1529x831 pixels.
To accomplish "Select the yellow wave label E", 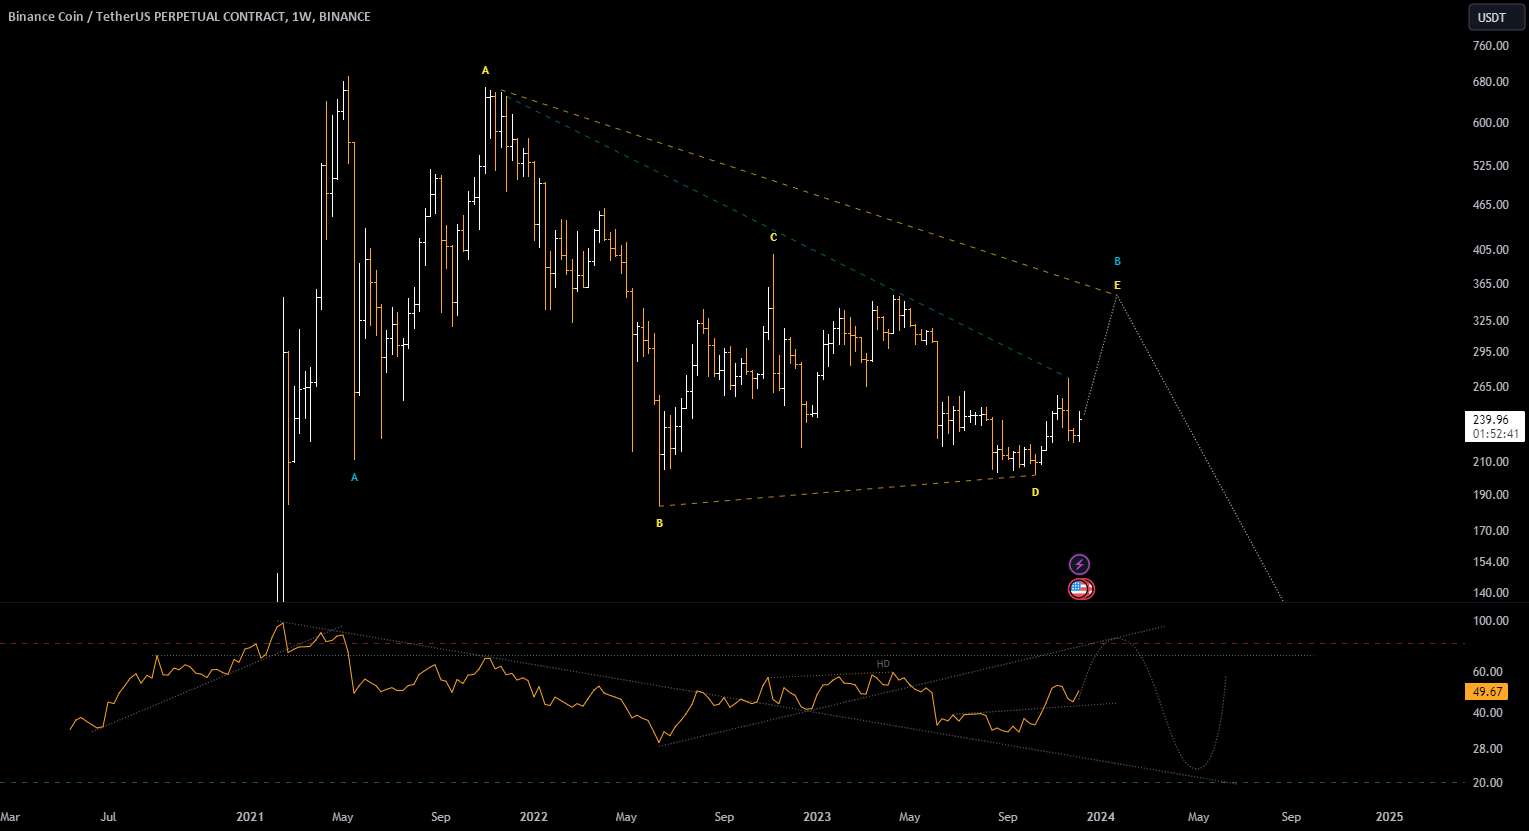I will [x=1117, y=285].
